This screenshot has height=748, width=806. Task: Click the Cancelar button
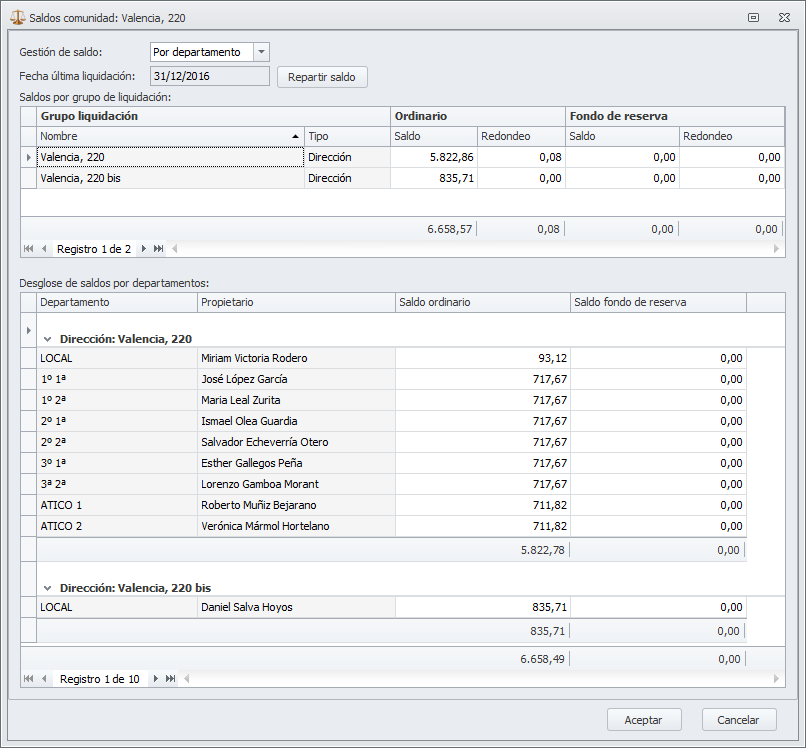(739, 720)
